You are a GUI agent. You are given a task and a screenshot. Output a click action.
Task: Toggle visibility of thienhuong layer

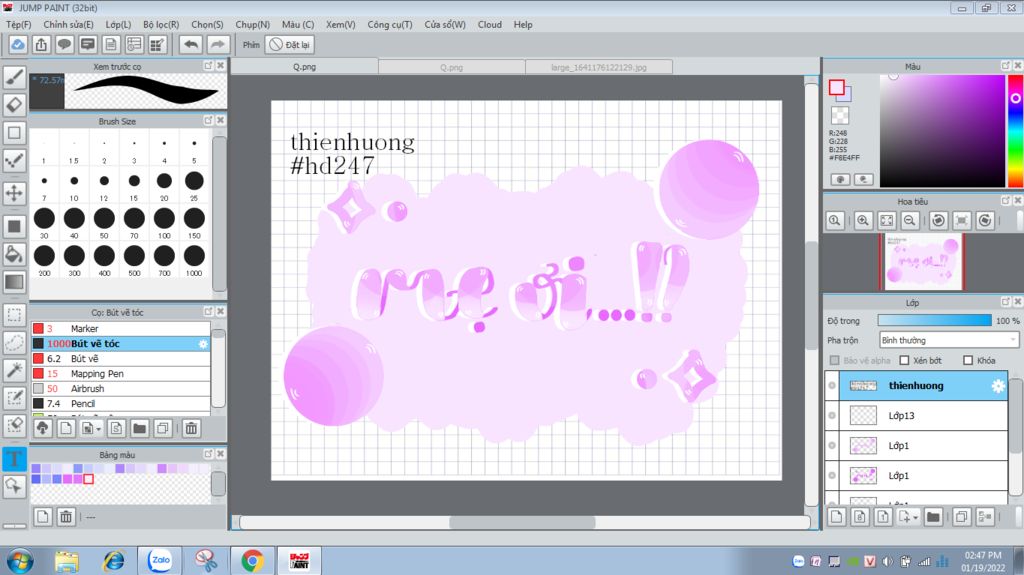[832, 386]
